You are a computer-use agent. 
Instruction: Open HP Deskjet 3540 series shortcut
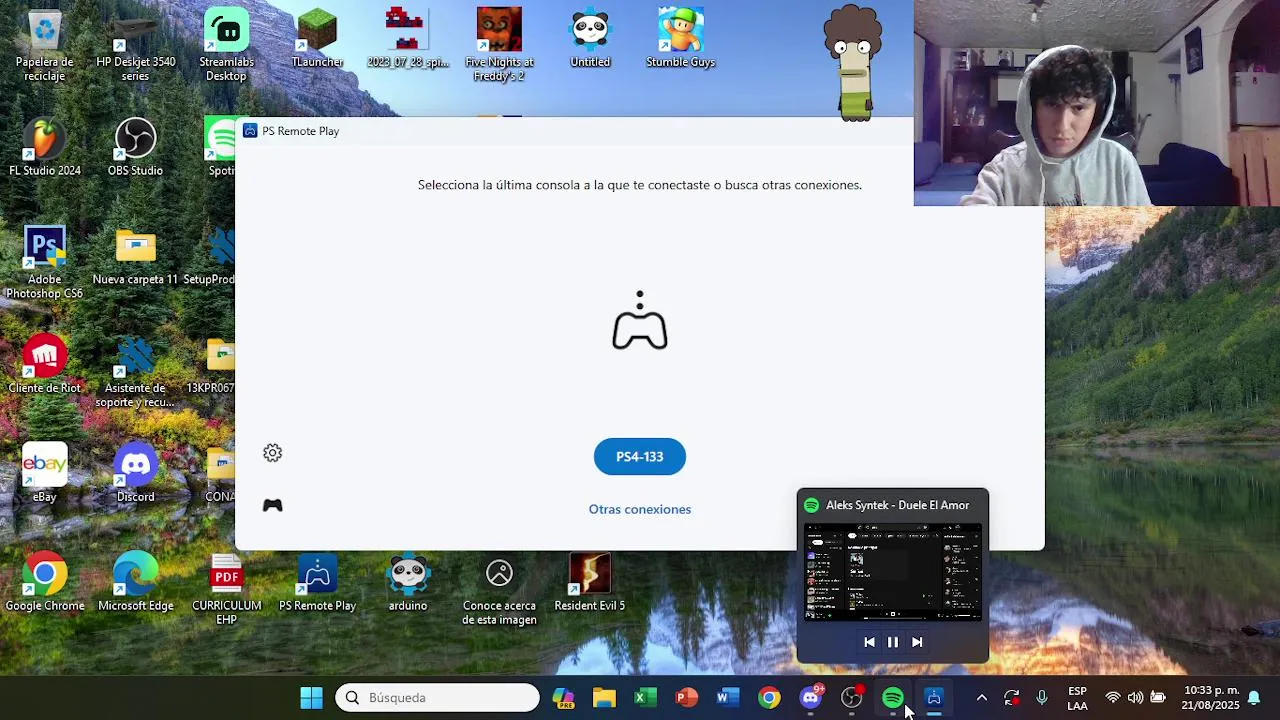135,45
